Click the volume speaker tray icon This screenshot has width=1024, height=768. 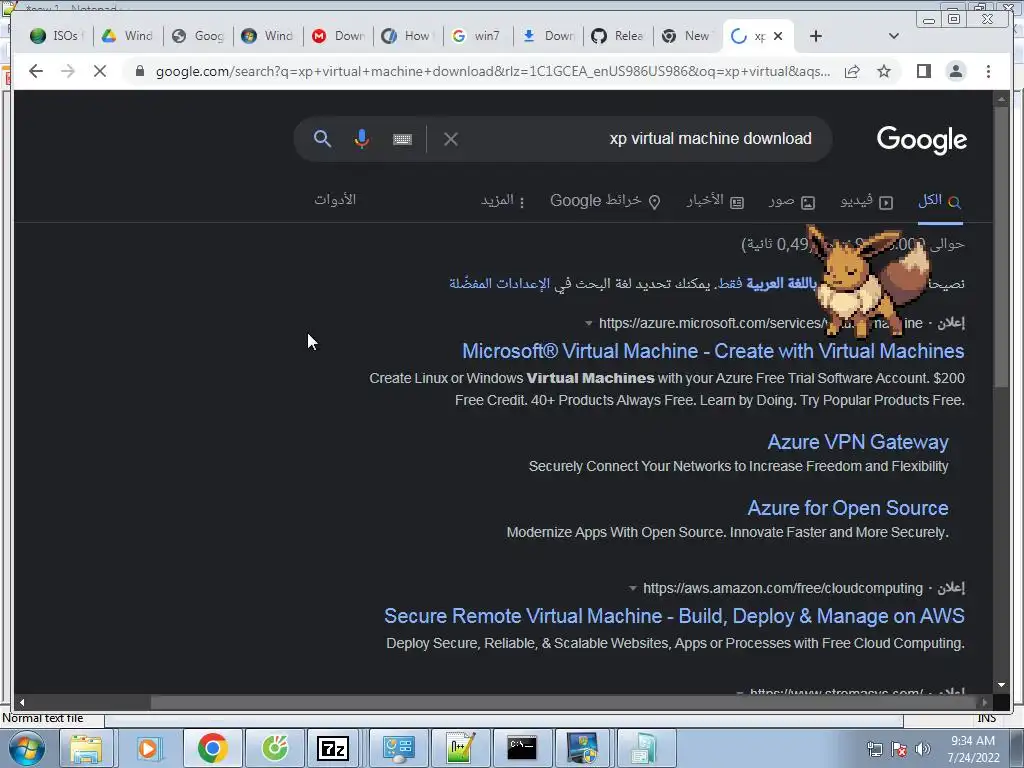click(x=922, y=750)
